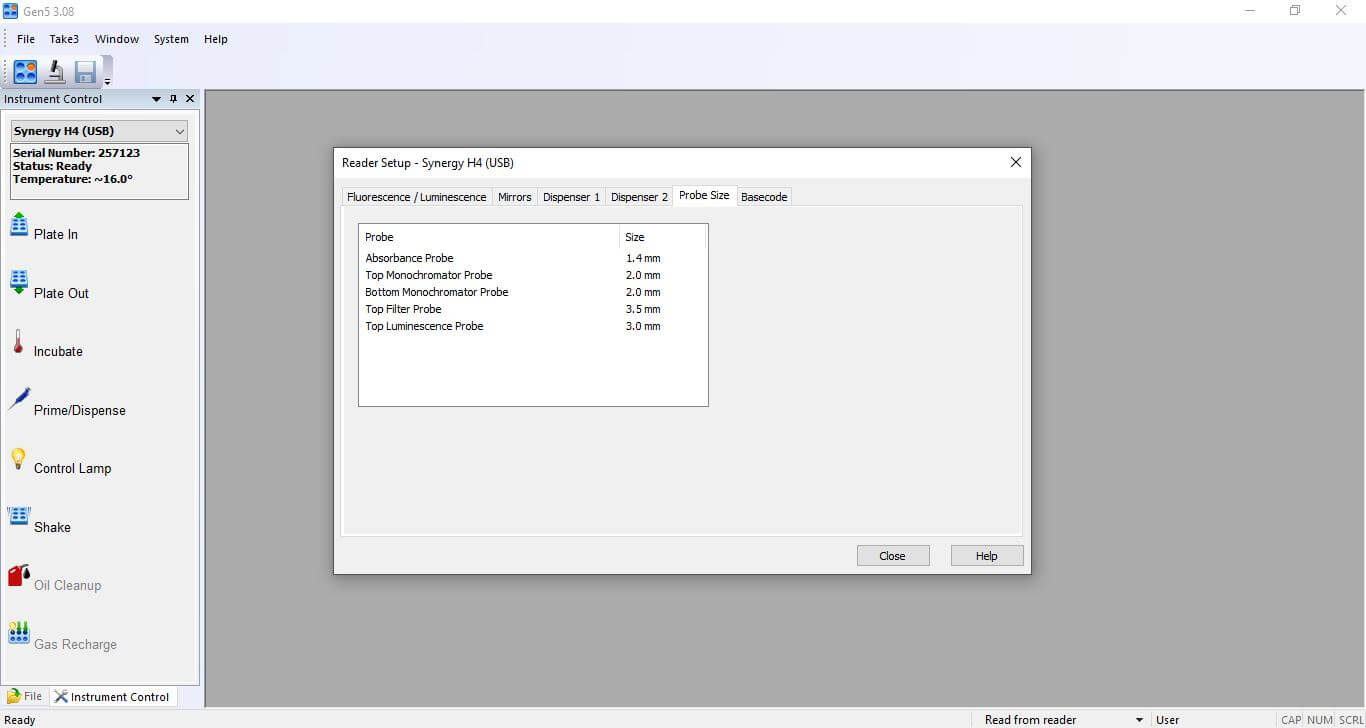Open the Incubate thermometer control

coord(18,342)
